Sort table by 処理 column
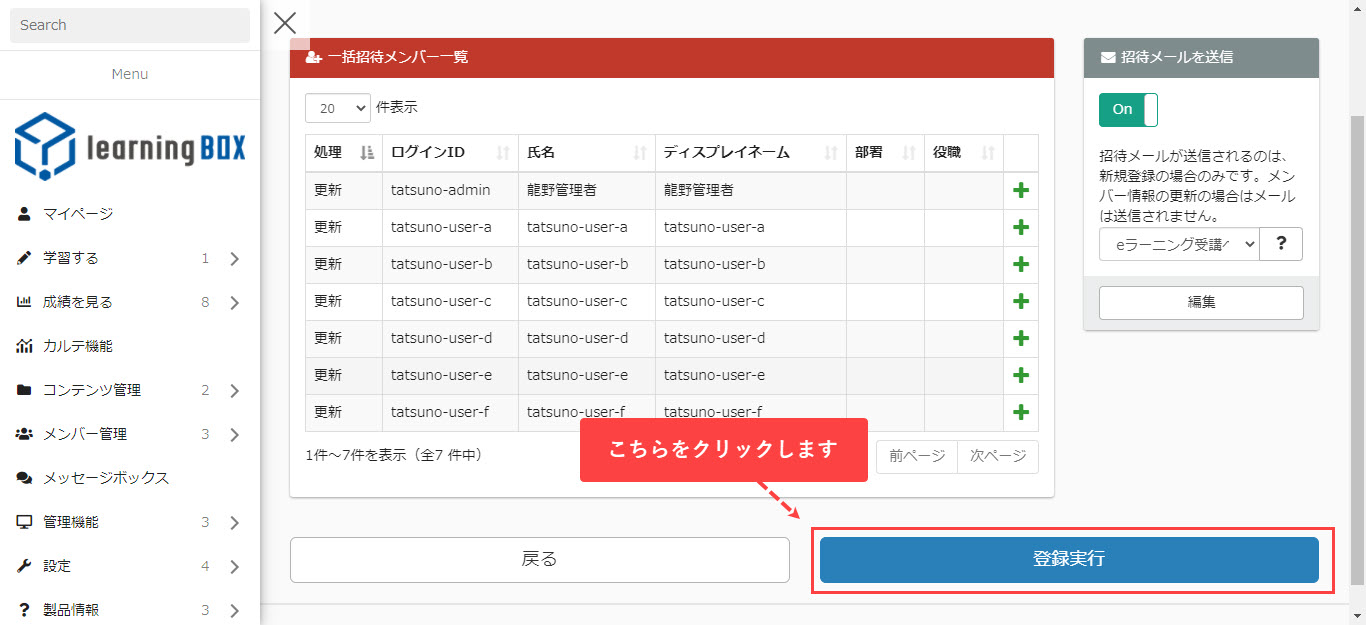 [x=343, y=153]
